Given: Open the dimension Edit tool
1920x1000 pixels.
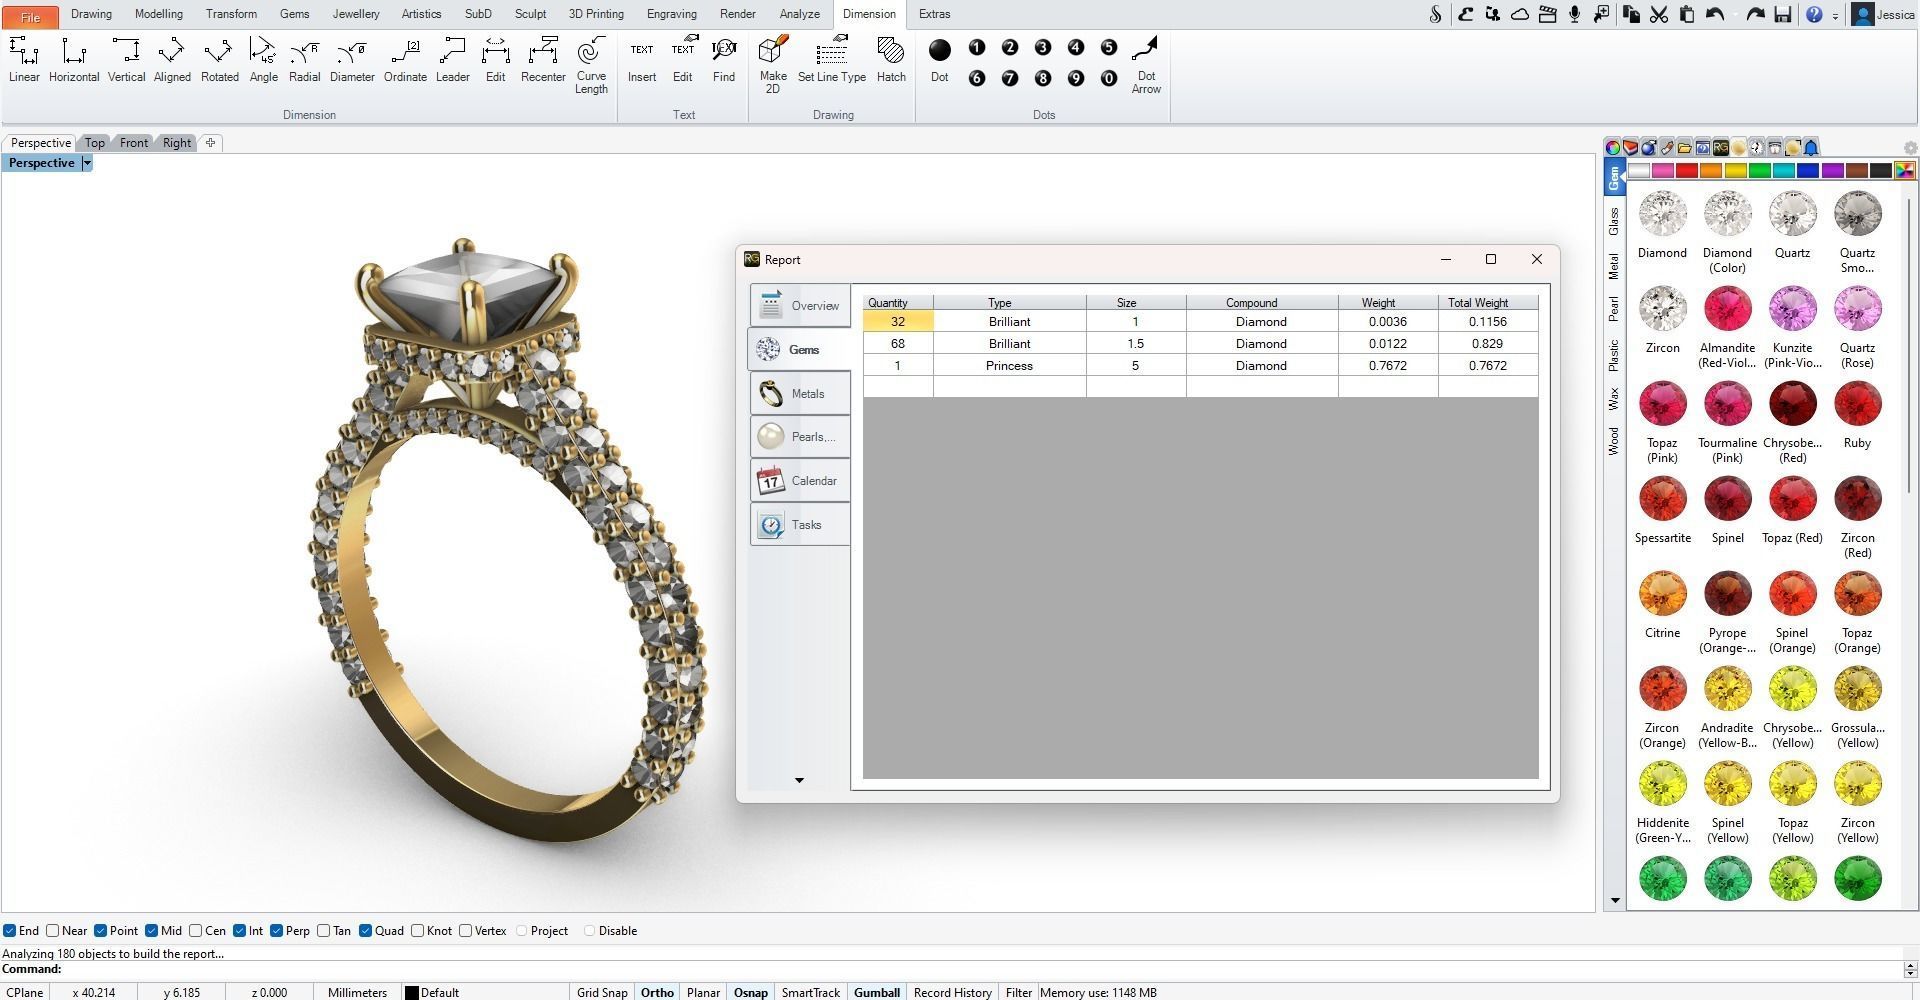Looking at the screenshot, I should coord(495,59).
